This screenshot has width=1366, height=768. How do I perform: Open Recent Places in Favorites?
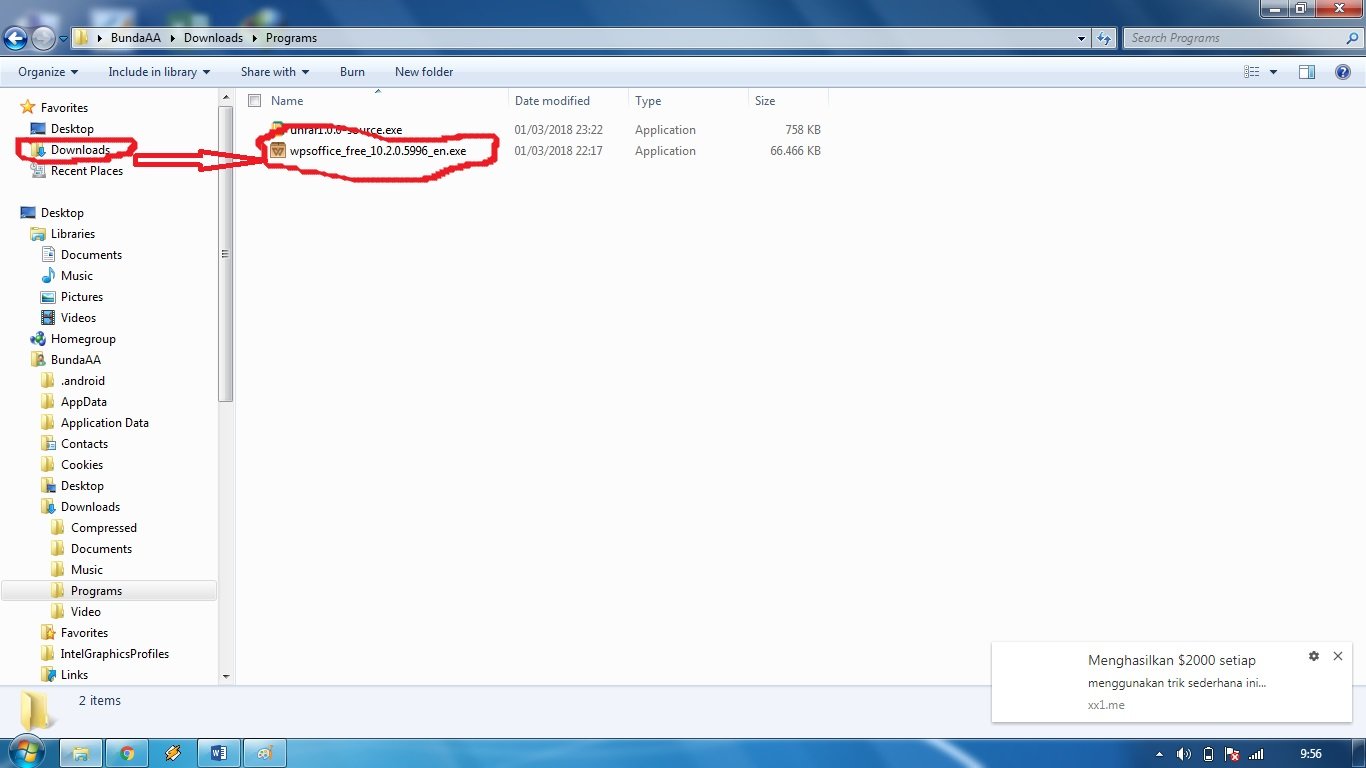86,171
